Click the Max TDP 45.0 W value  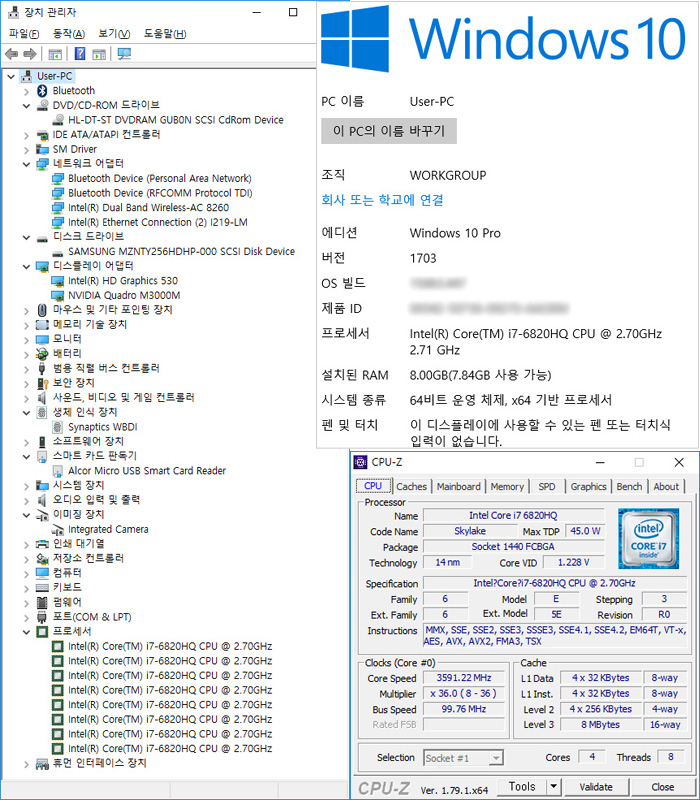click(x=585, y=531)
